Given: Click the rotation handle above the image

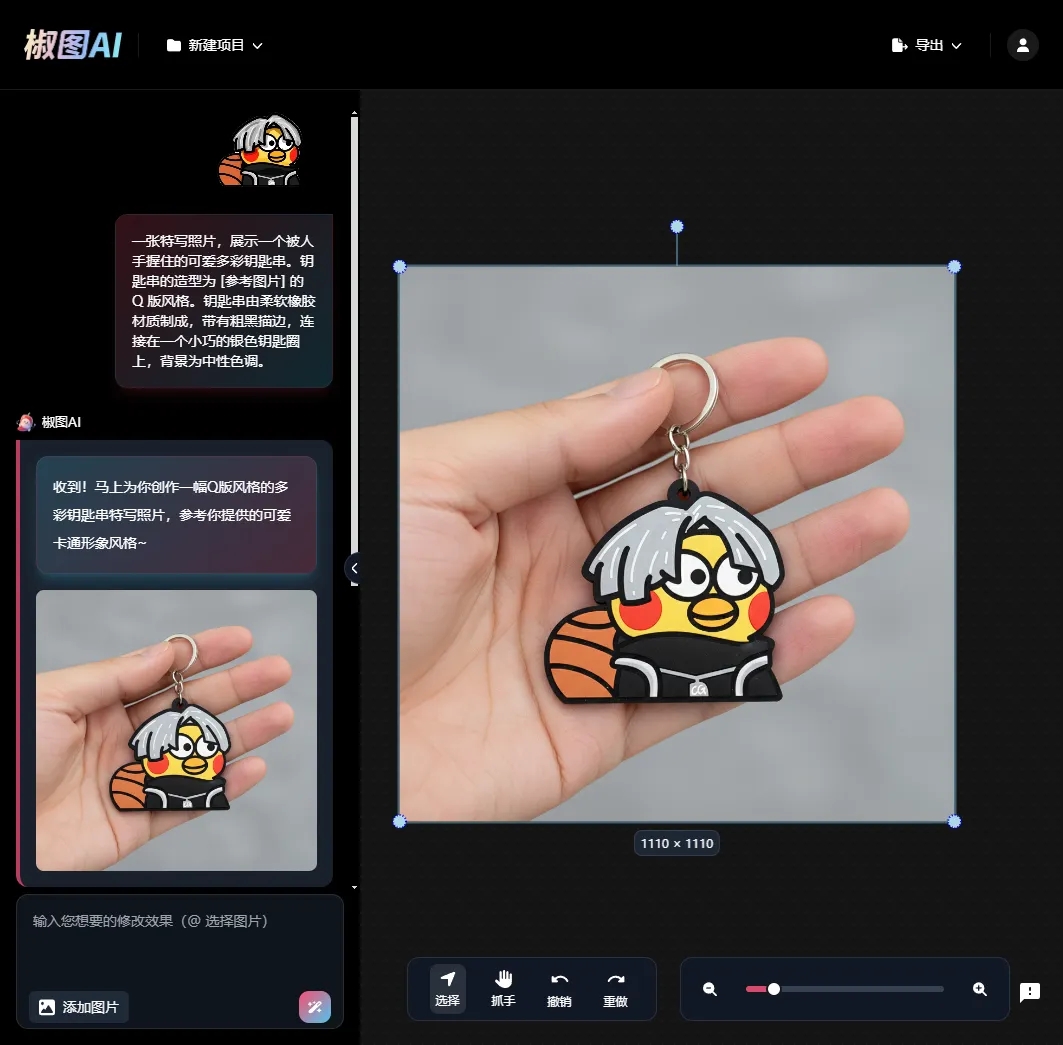Looking at the screenshot, I should [677, 226].
